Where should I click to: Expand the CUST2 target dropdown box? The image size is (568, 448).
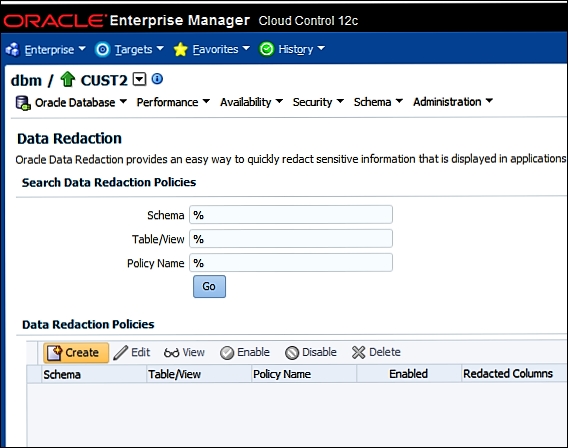(139, 79)
